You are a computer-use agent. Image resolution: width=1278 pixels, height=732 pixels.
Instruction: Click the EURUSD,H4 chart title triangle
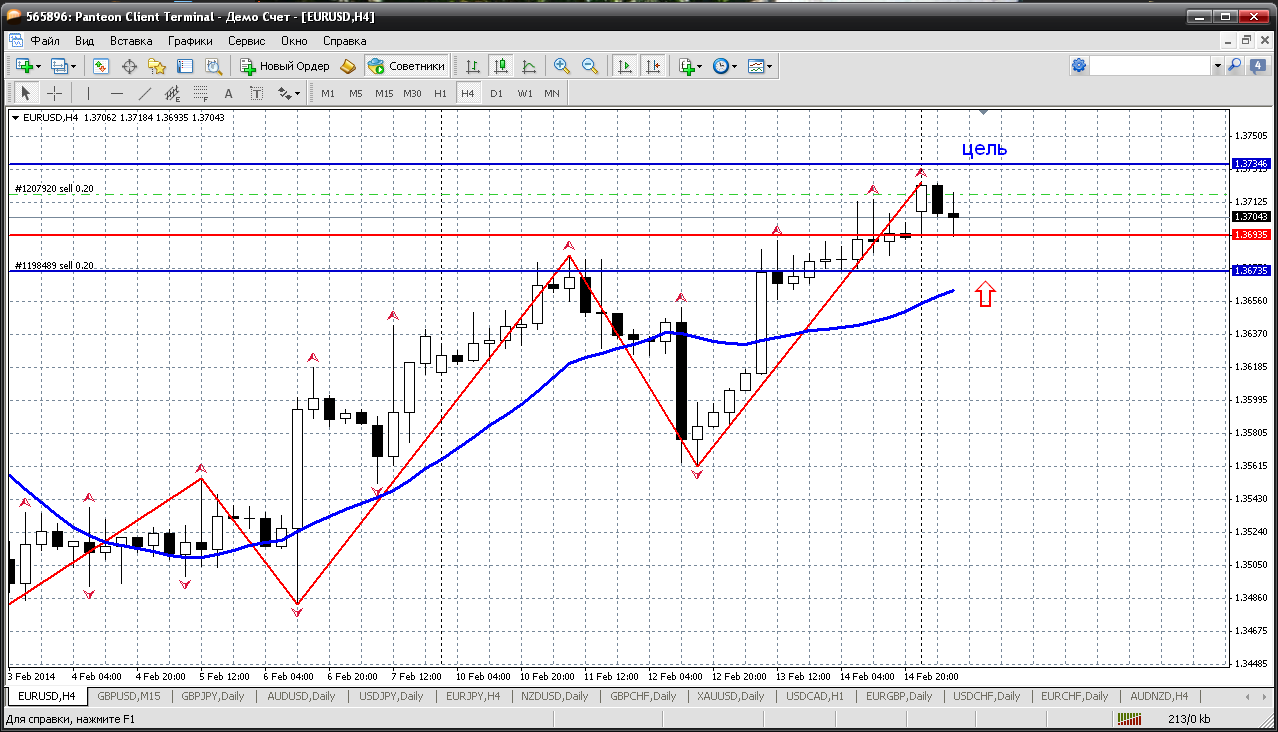pos(15,117)
